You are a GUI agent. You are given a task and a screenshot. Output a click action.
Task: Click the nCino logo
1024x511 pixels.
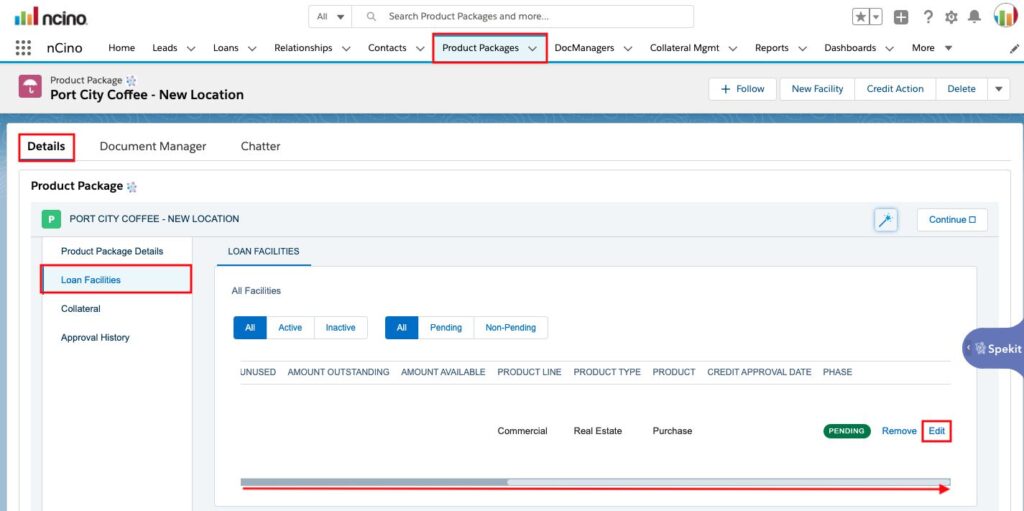[51, 16]
